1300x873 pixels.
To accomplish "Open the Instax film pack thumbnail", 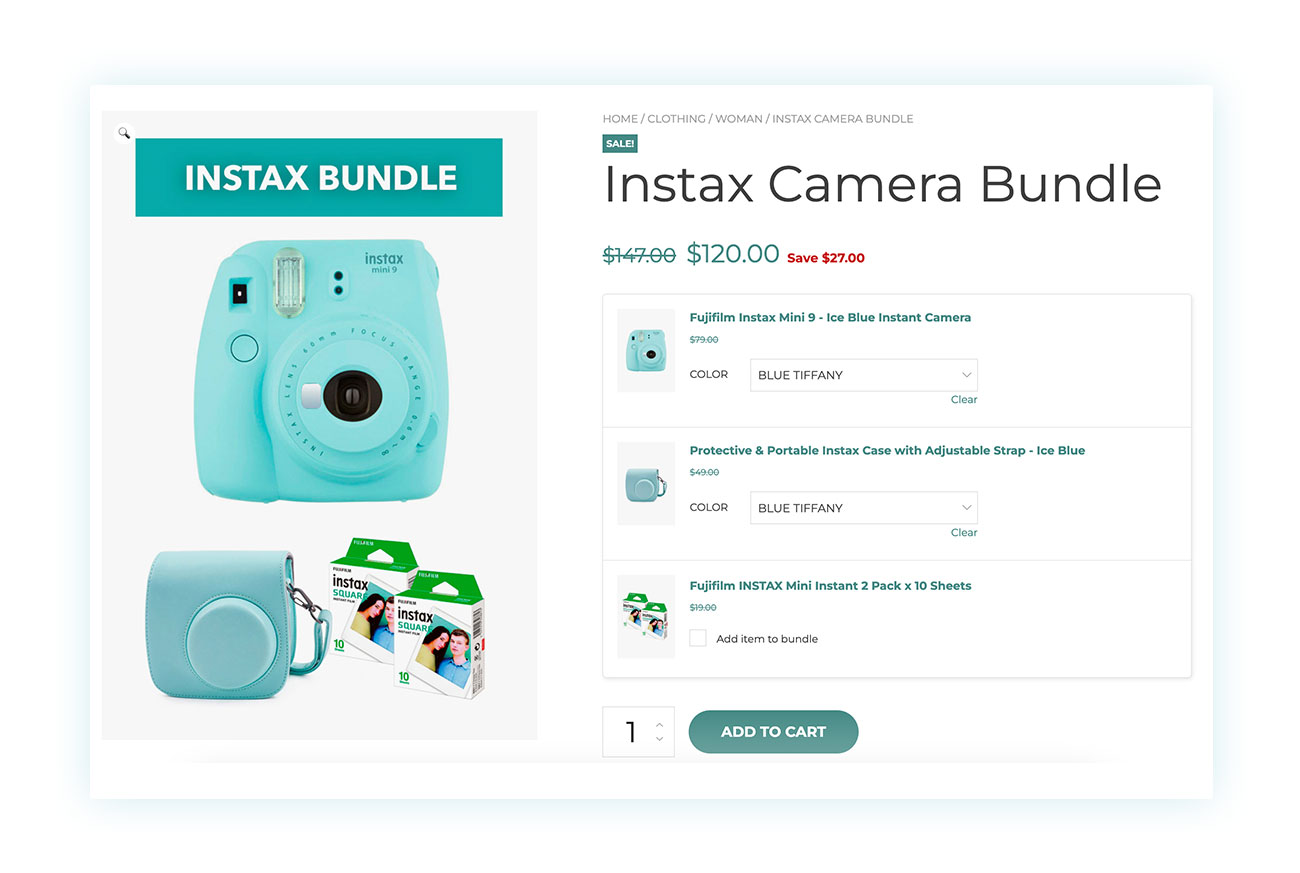I will tap(646, 616).
